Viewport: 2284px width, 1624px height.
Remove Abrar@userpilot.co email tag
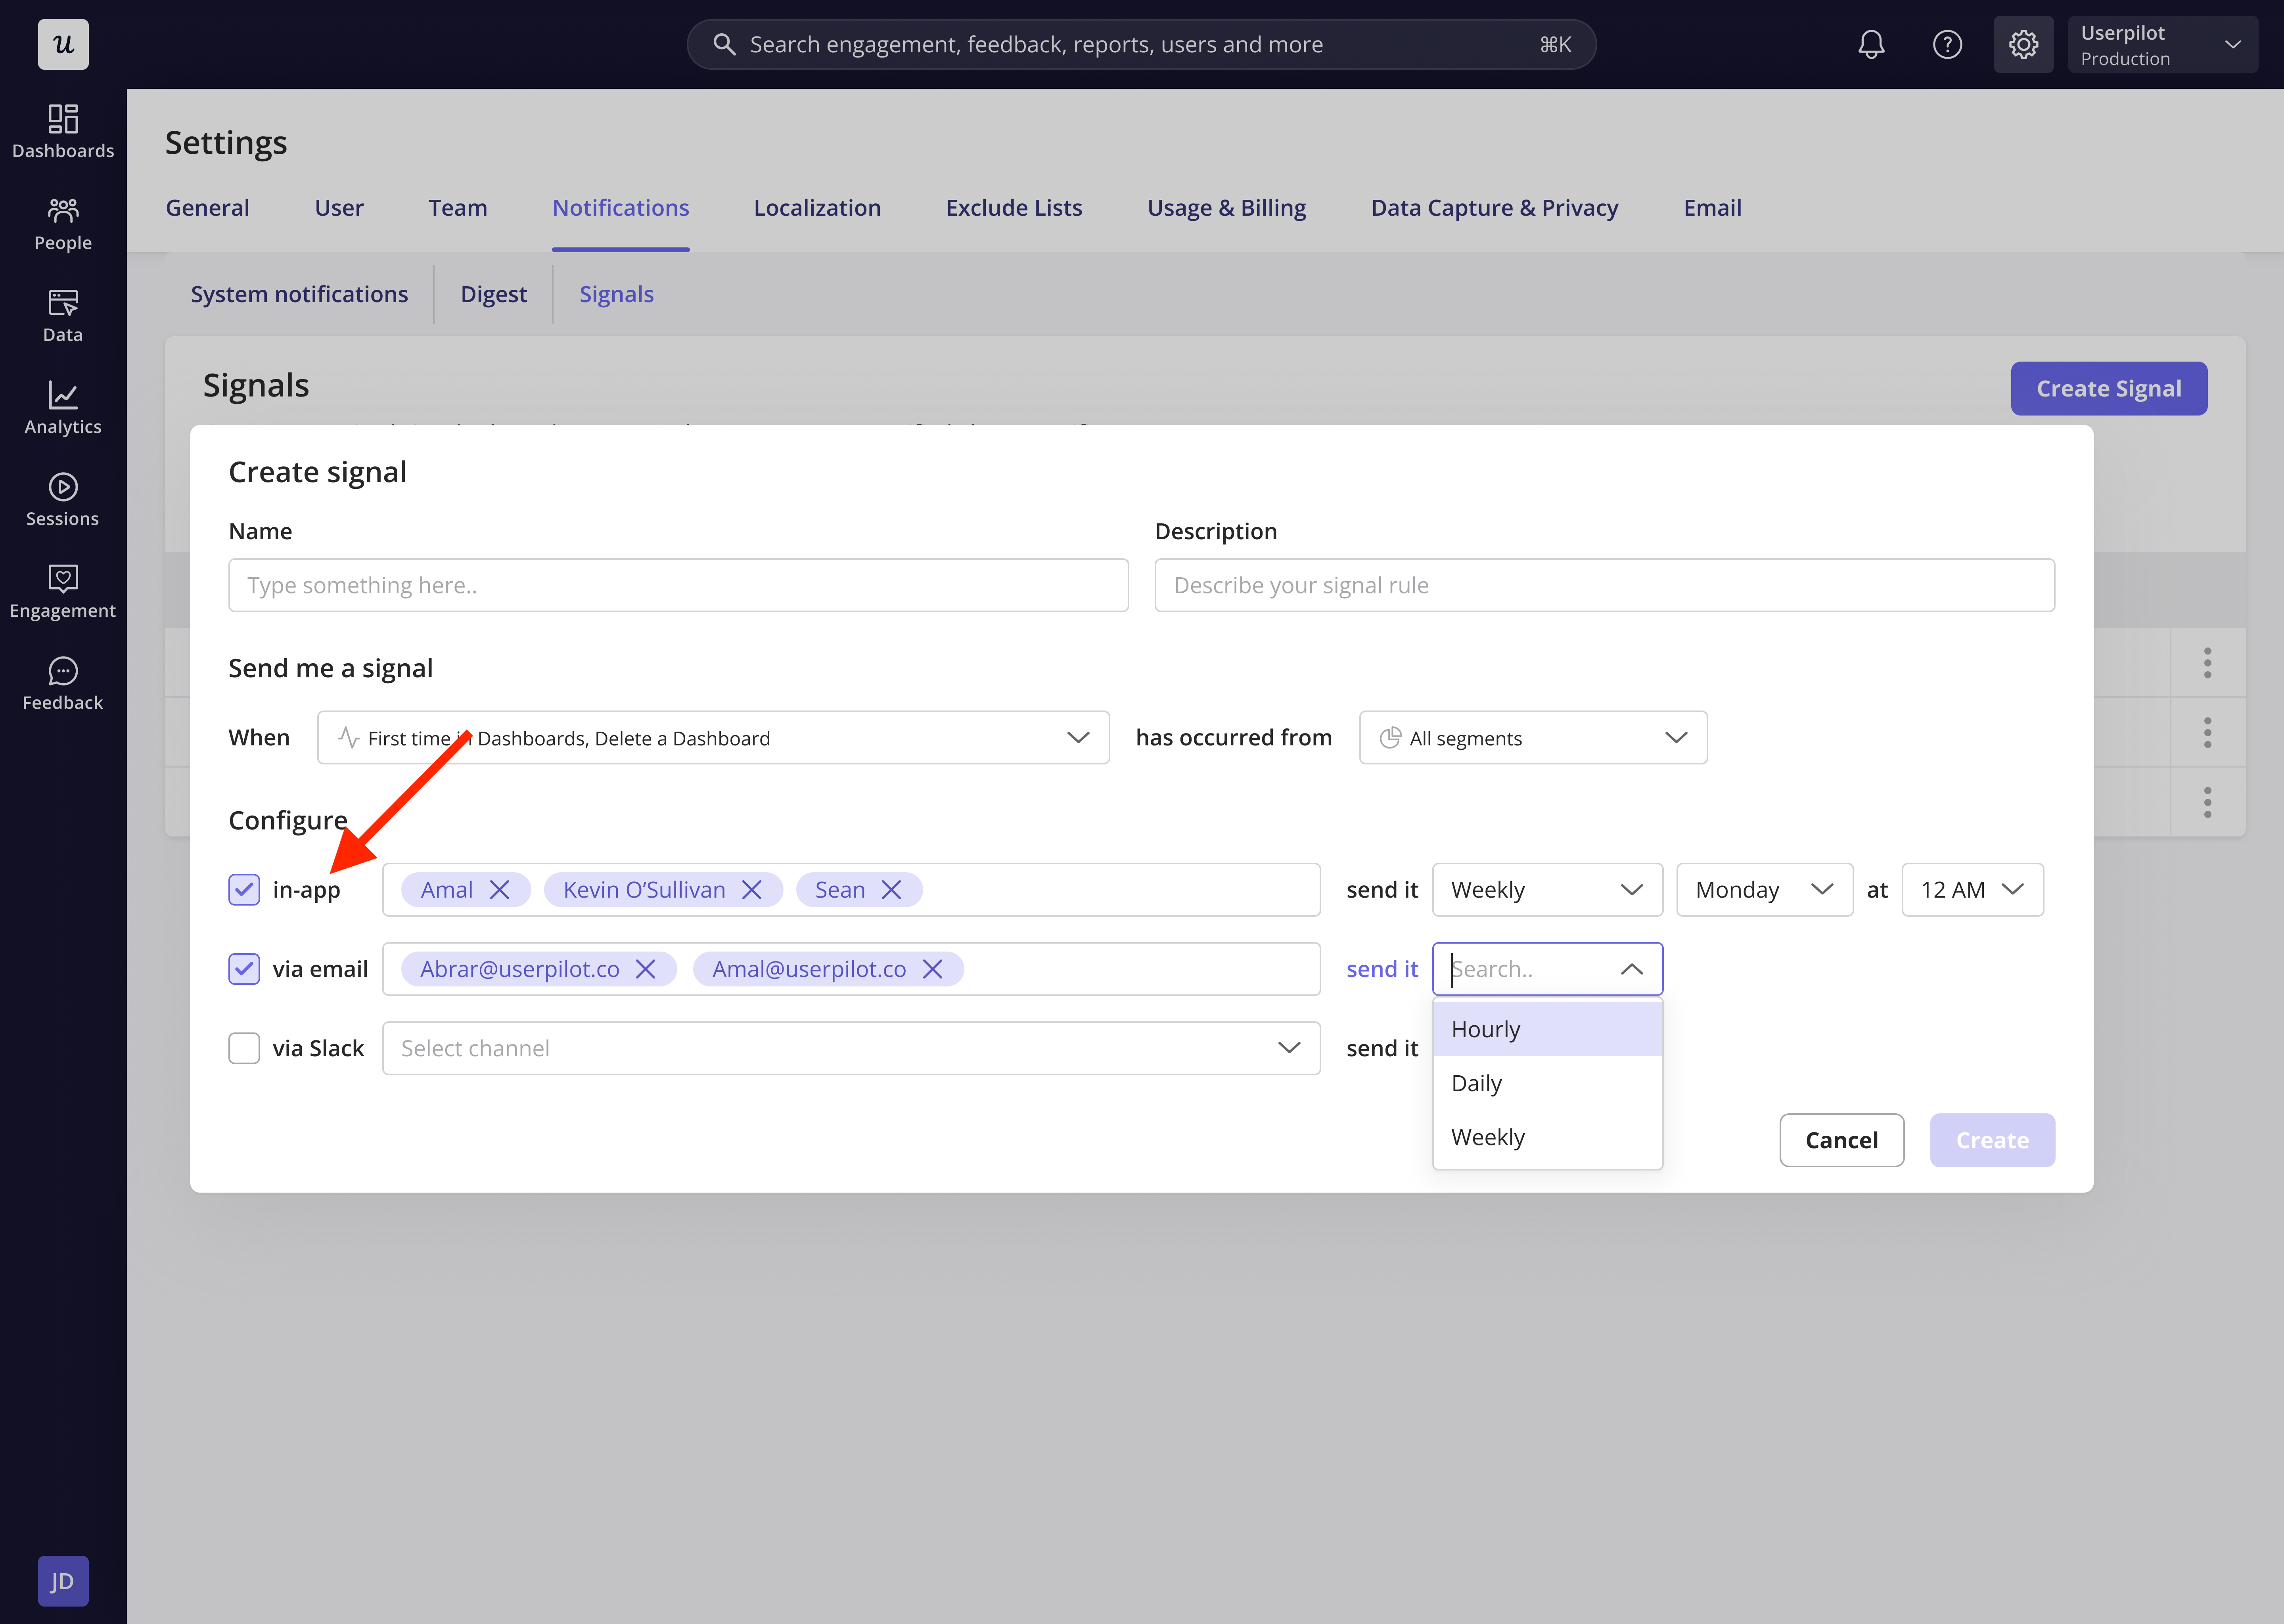click(x=646, y=968)
